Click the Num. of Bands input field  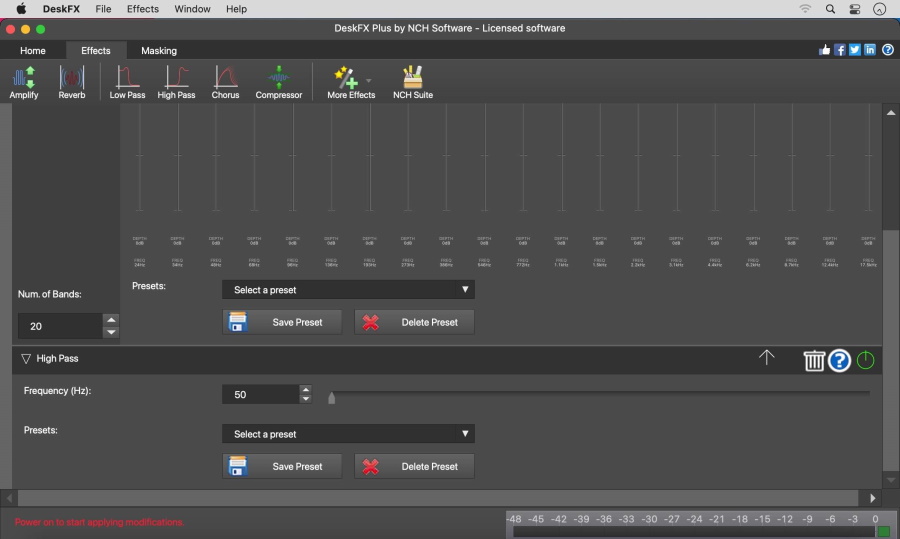[60, 326]
